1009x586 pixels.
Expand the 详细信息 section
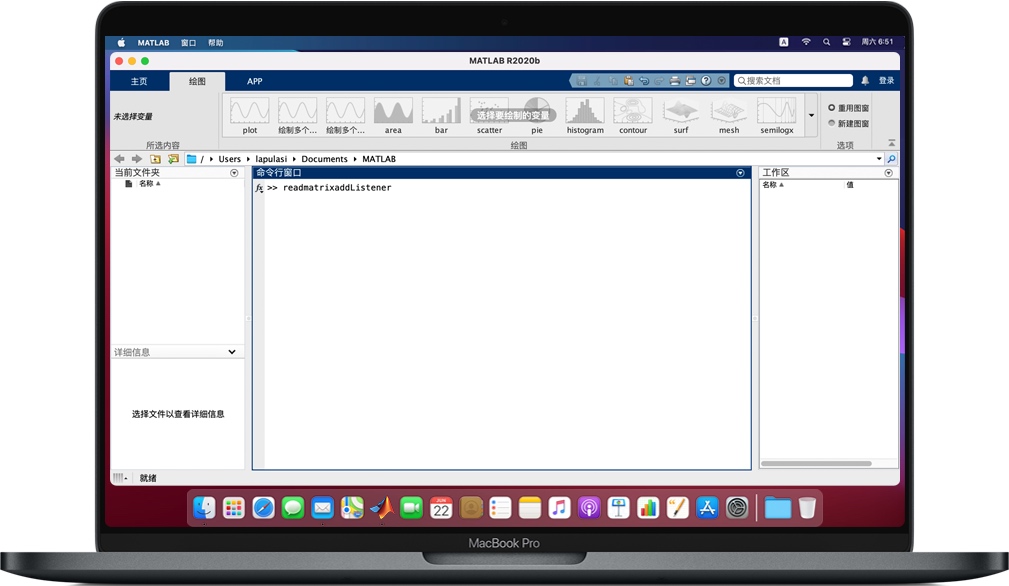coord(232,352)
